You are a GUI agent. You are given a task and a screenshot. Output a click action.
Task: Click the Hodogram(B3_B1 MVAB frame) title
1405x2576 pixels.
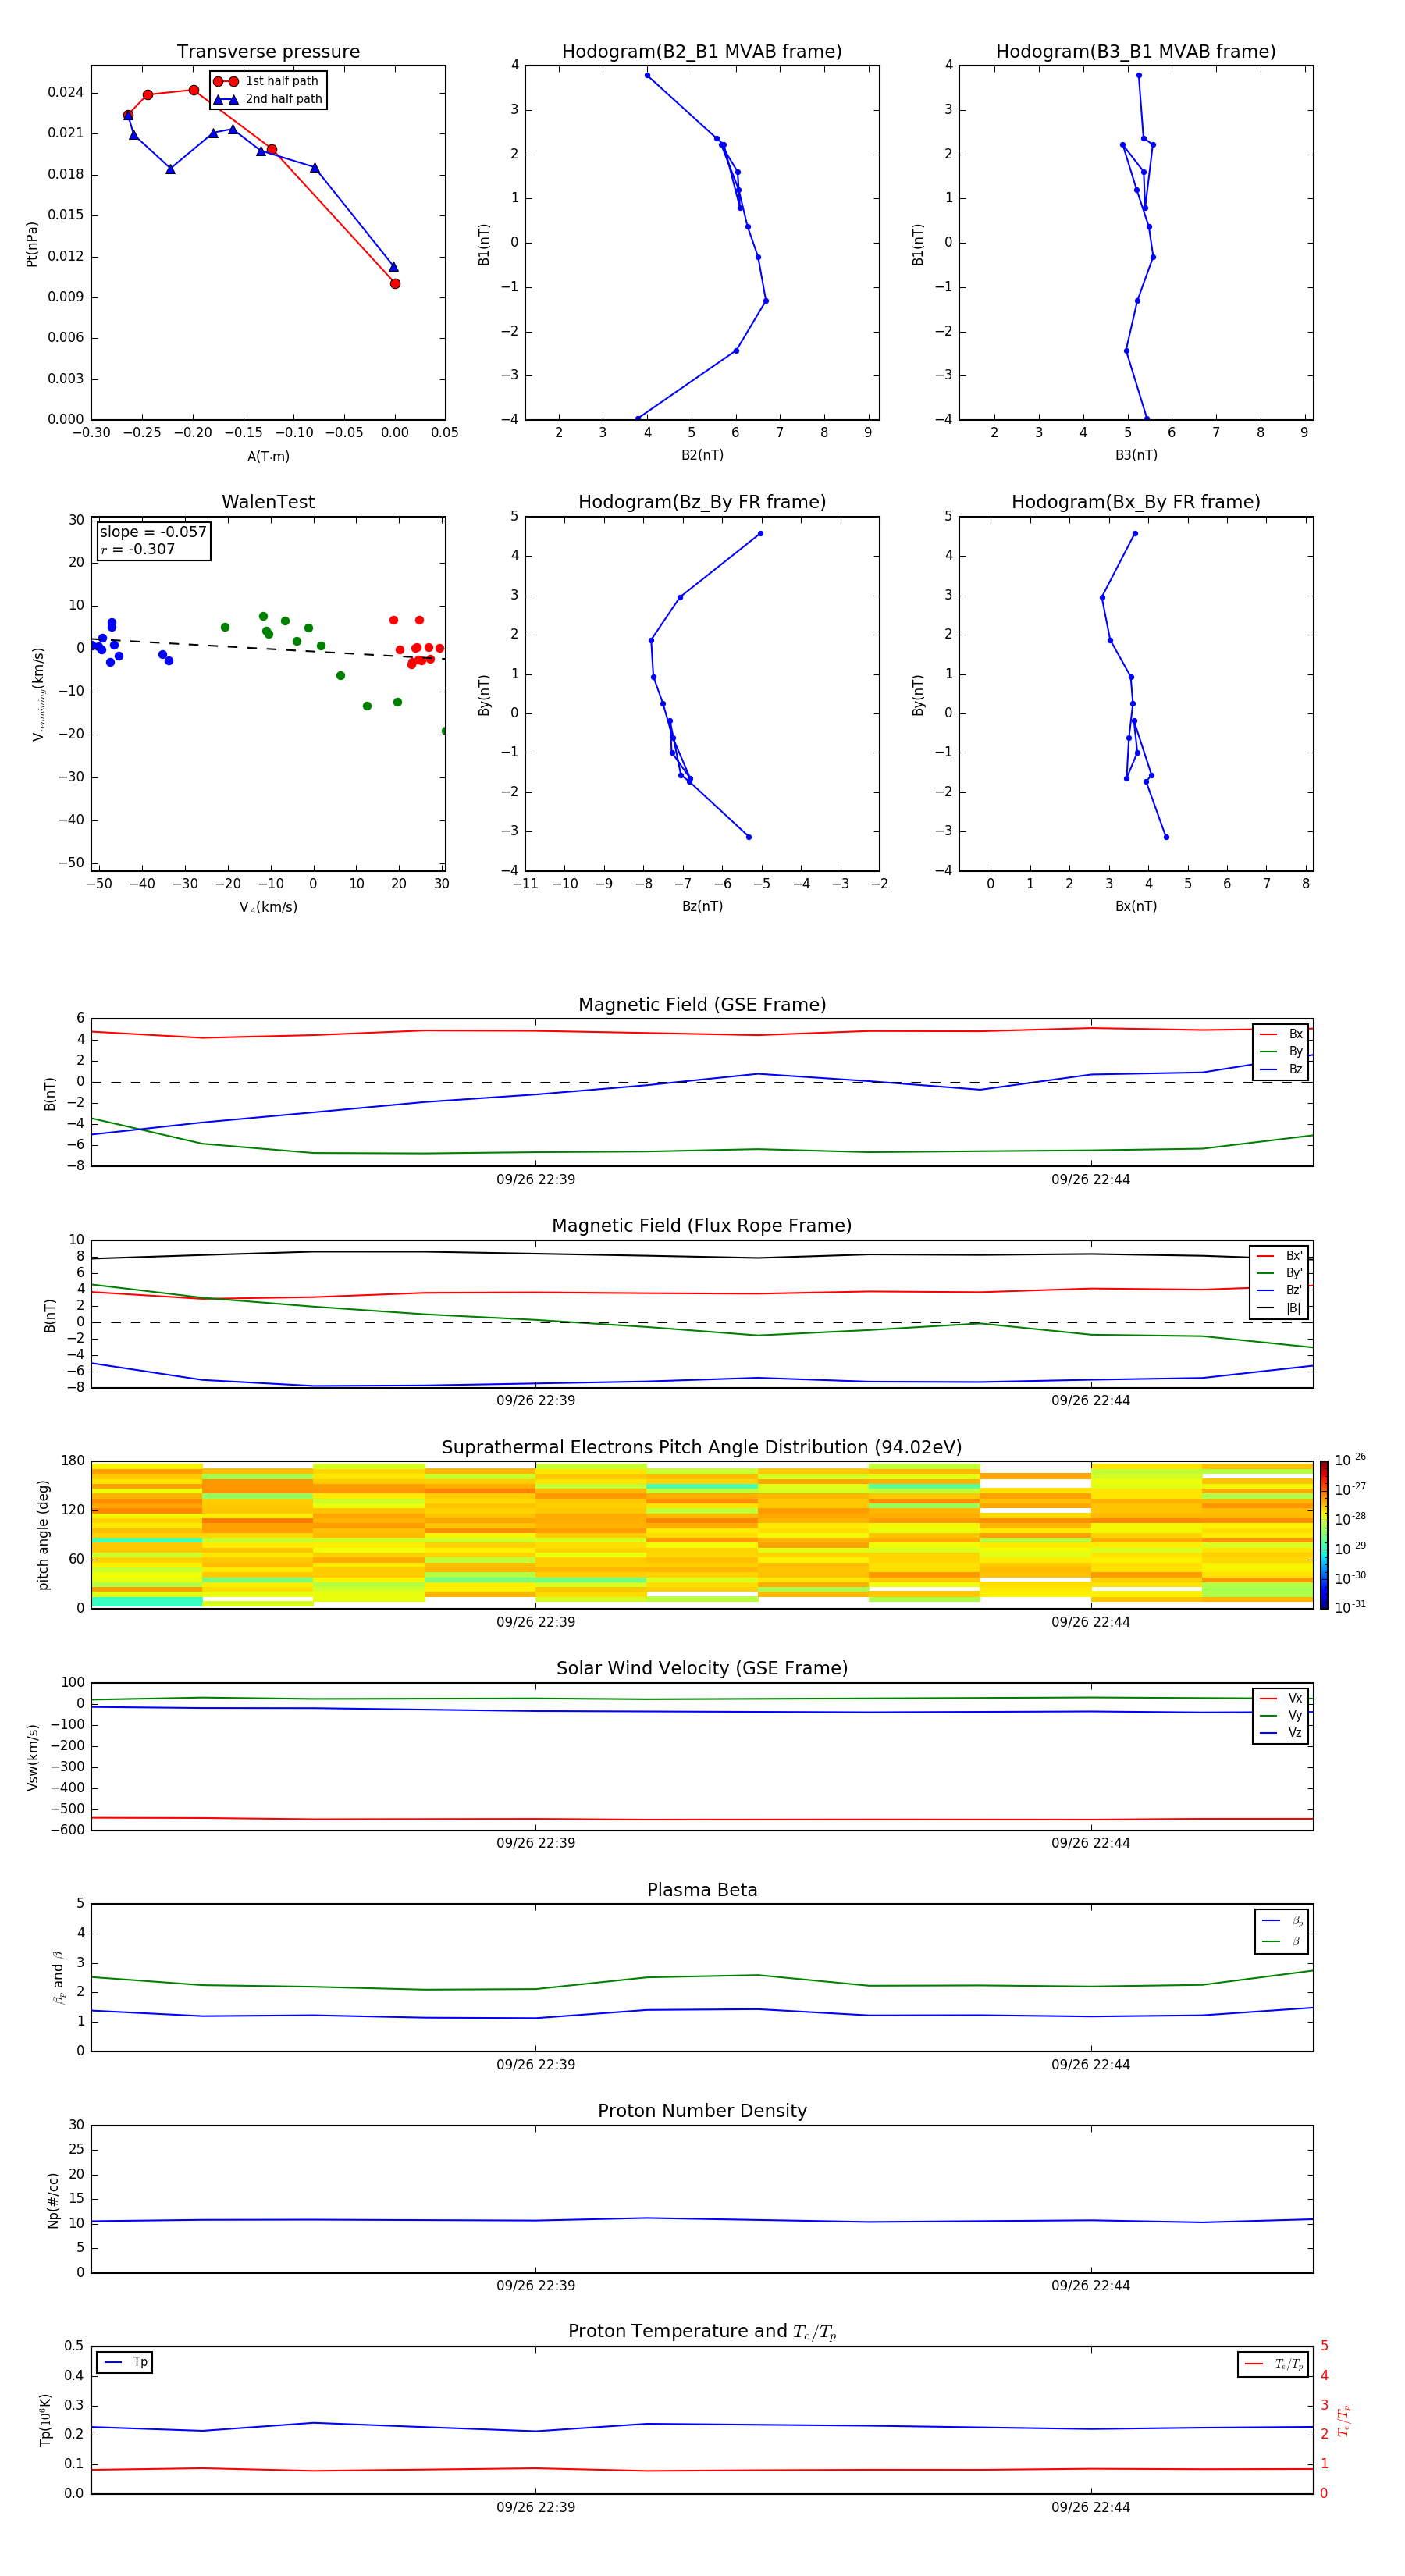(x=1136, y=52)
